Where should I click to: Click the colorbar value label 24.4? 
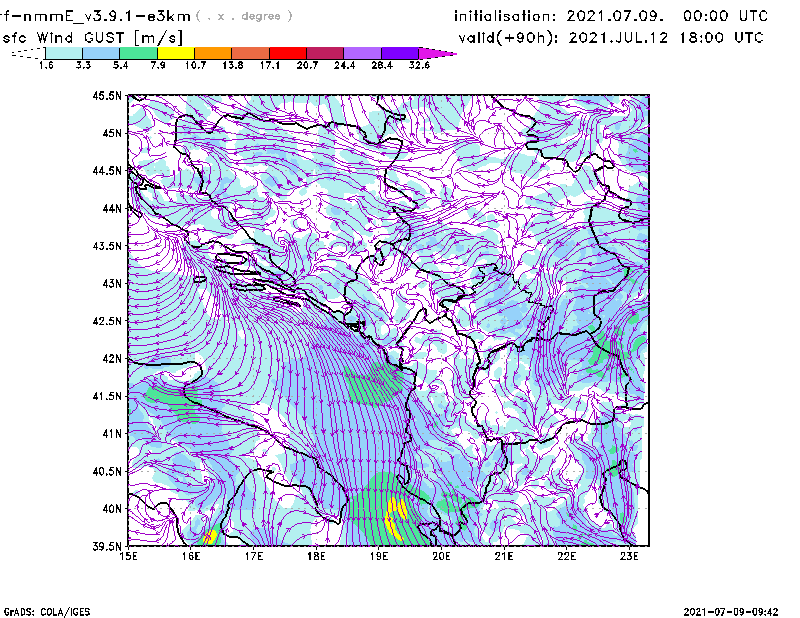click(x=344, y=65)
